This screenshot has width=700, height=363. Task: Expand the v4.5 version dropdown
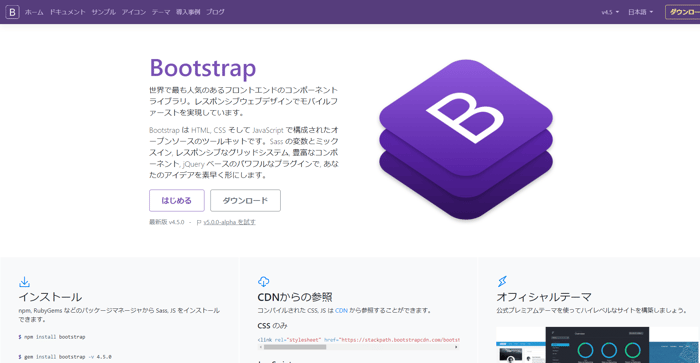pyautogui.click(x=610, y=12)
